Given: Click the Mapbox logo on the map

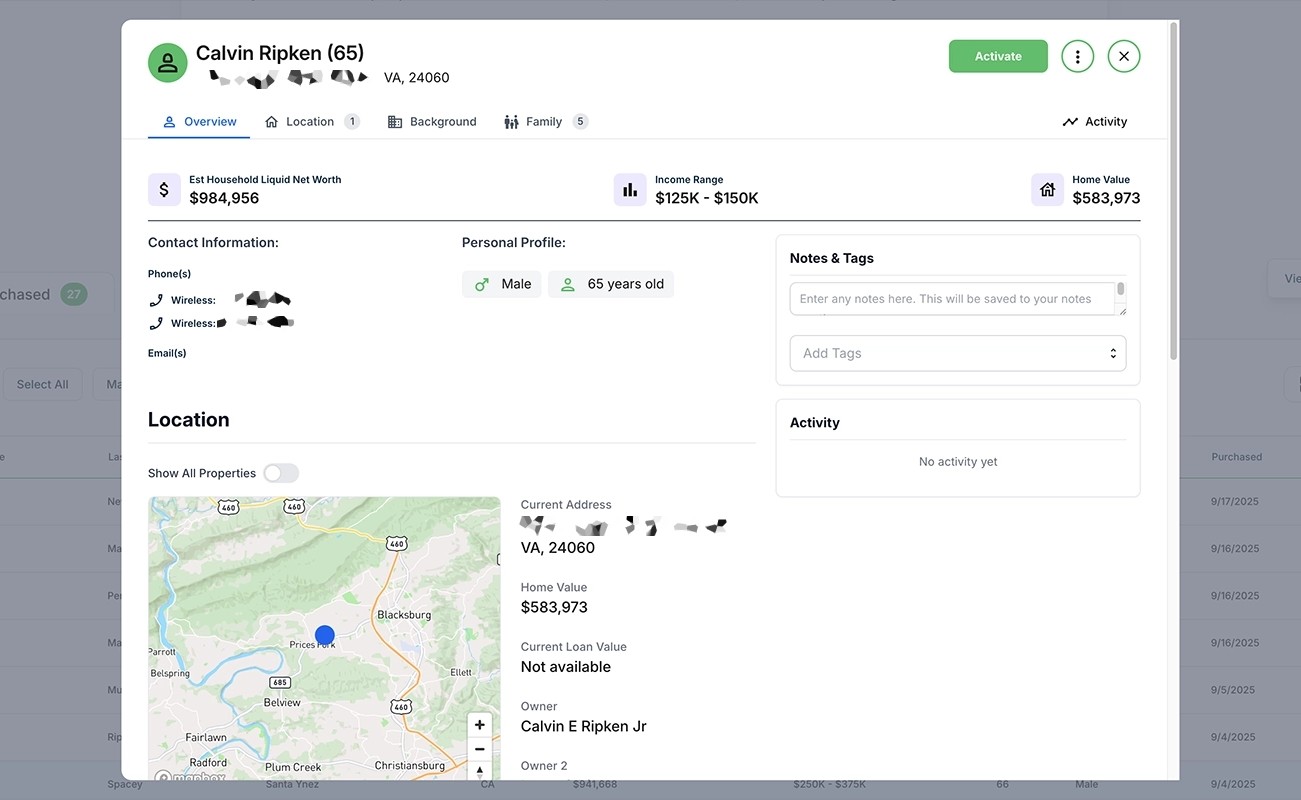Looking at the screenshot, I should click(190, 775).
